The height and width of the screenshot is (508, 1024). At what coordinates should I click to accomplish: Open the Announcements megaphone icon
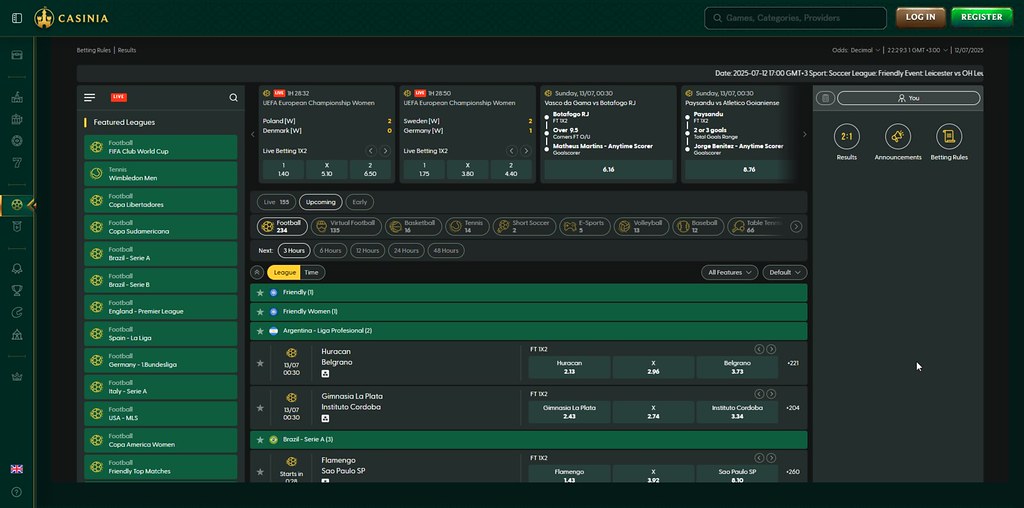click(898, 136)
